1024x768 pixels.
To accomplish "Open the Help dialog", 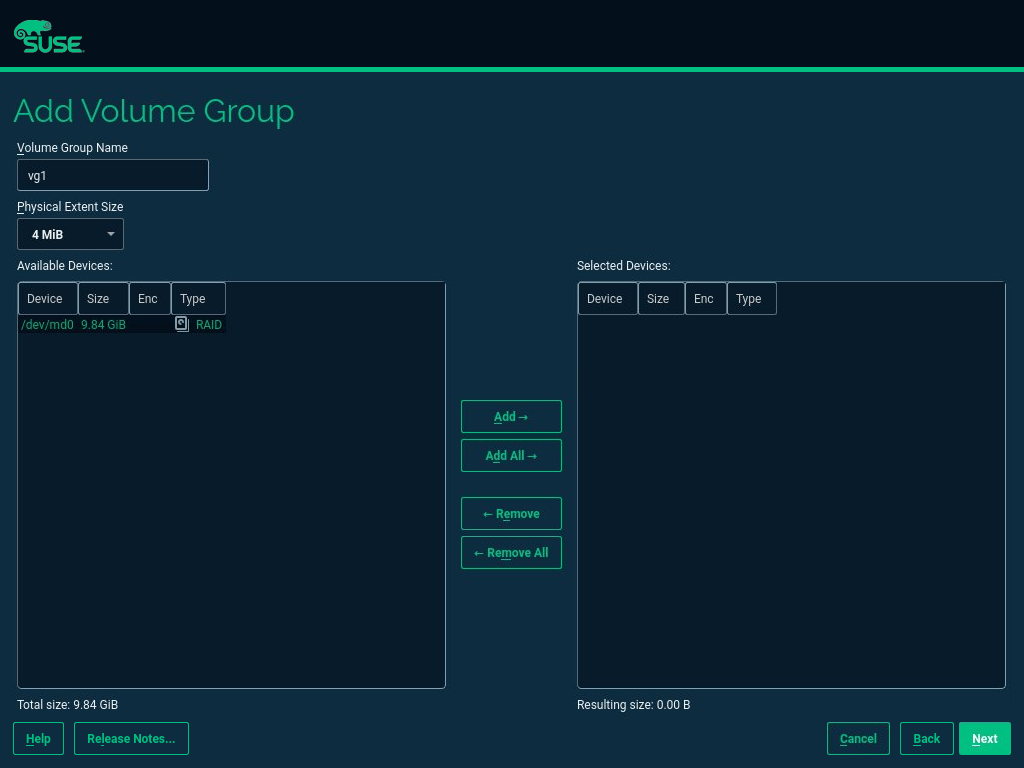I will click(x=38, y=739).
